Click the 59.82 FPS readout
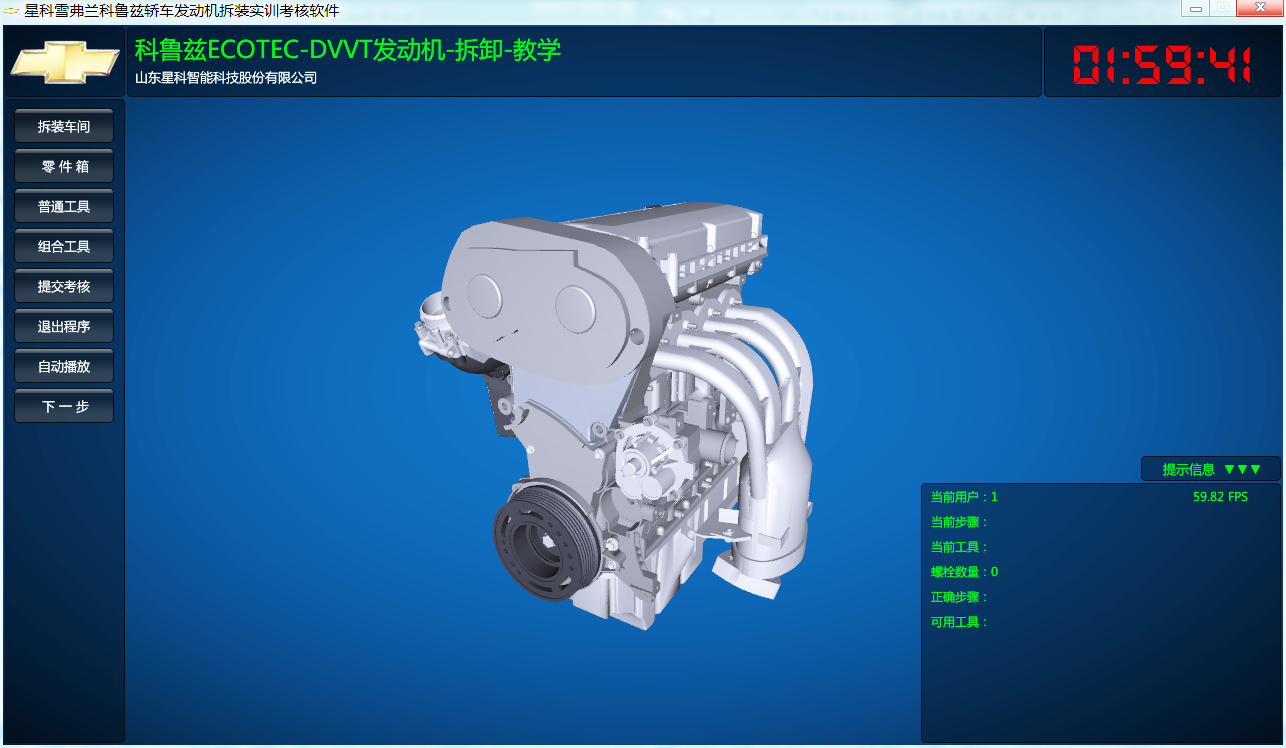1286x748 pixels. (x=1220, y=497)
